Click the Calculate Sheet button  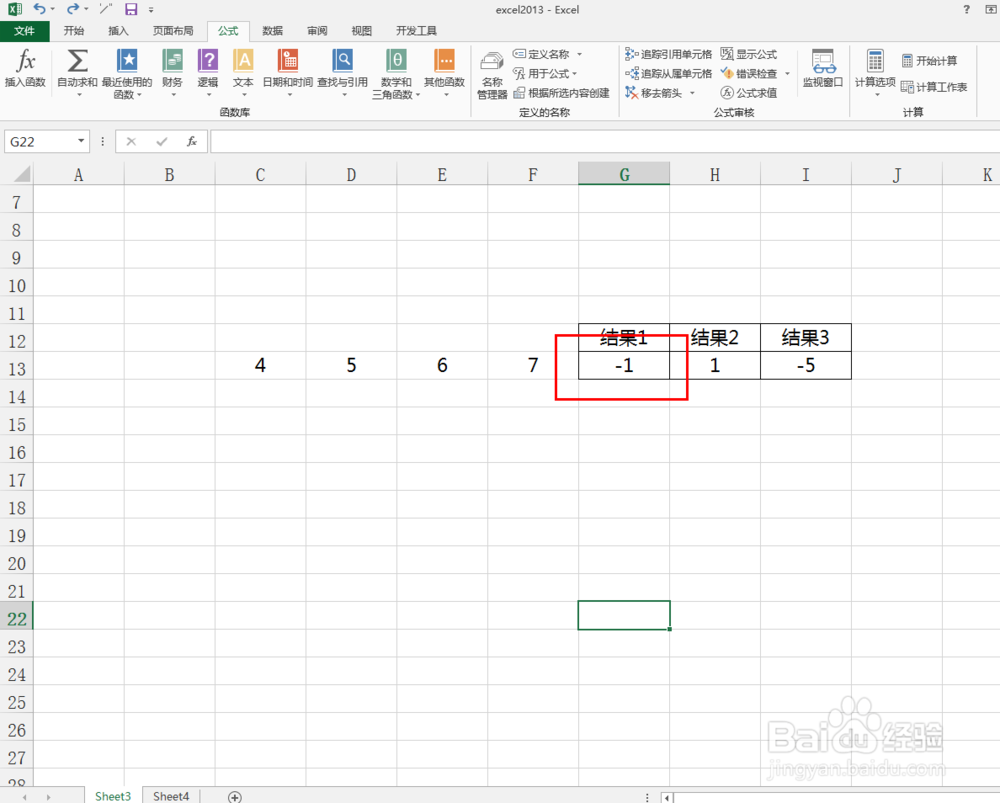coord(936,87)
